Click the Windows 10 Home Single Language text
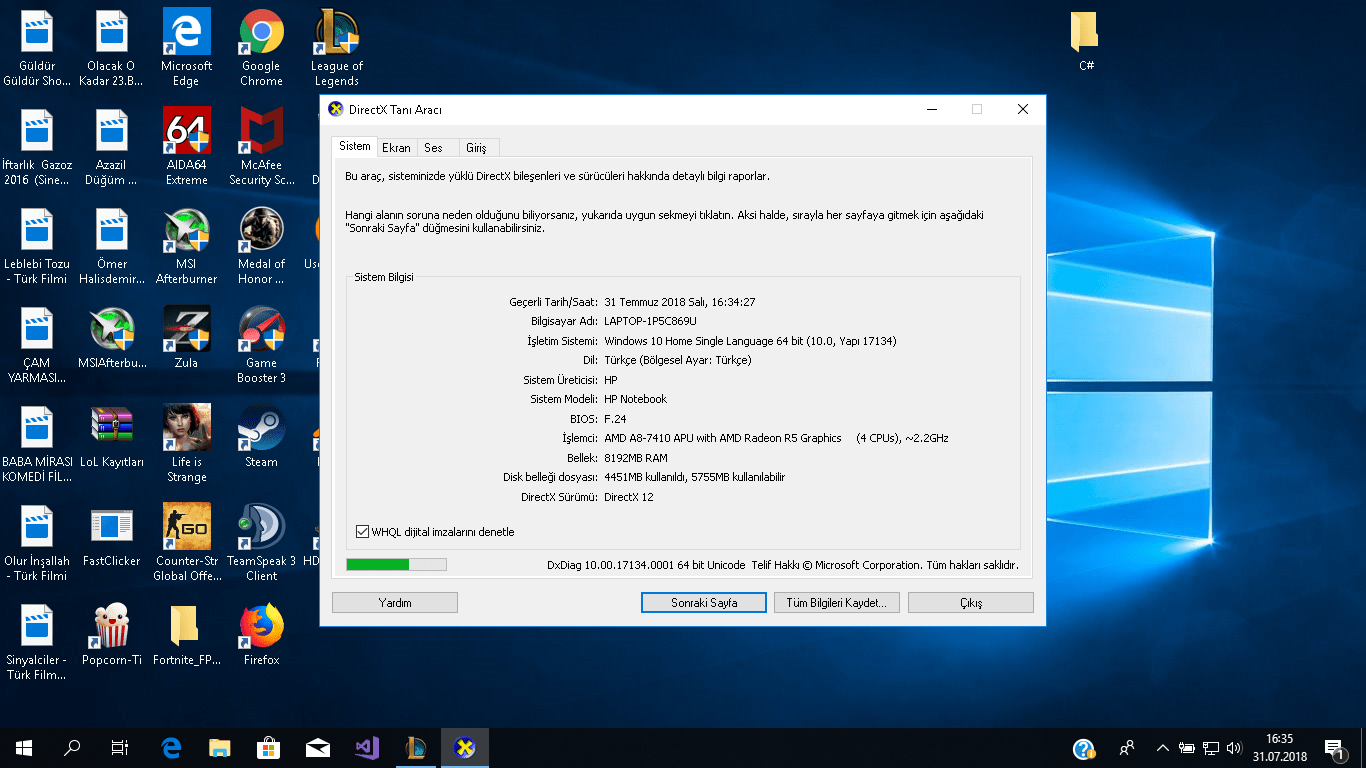The height and width of the screenshot is (768, 1366). (x=750, y=341)
